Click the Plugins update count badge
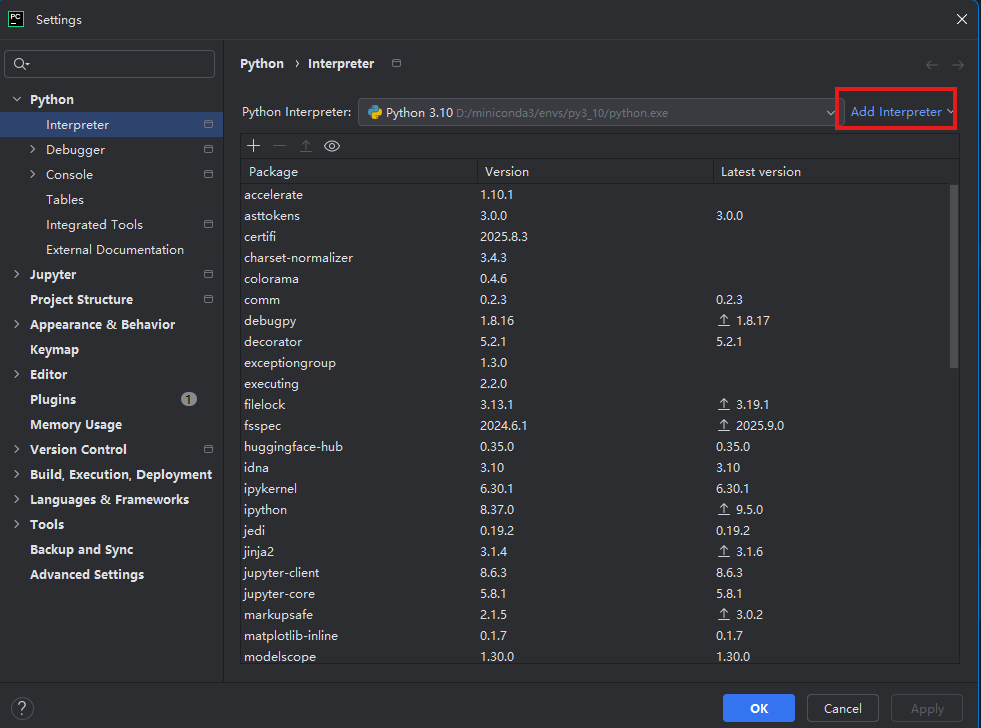981x728 pixels. tap(189, 399)
